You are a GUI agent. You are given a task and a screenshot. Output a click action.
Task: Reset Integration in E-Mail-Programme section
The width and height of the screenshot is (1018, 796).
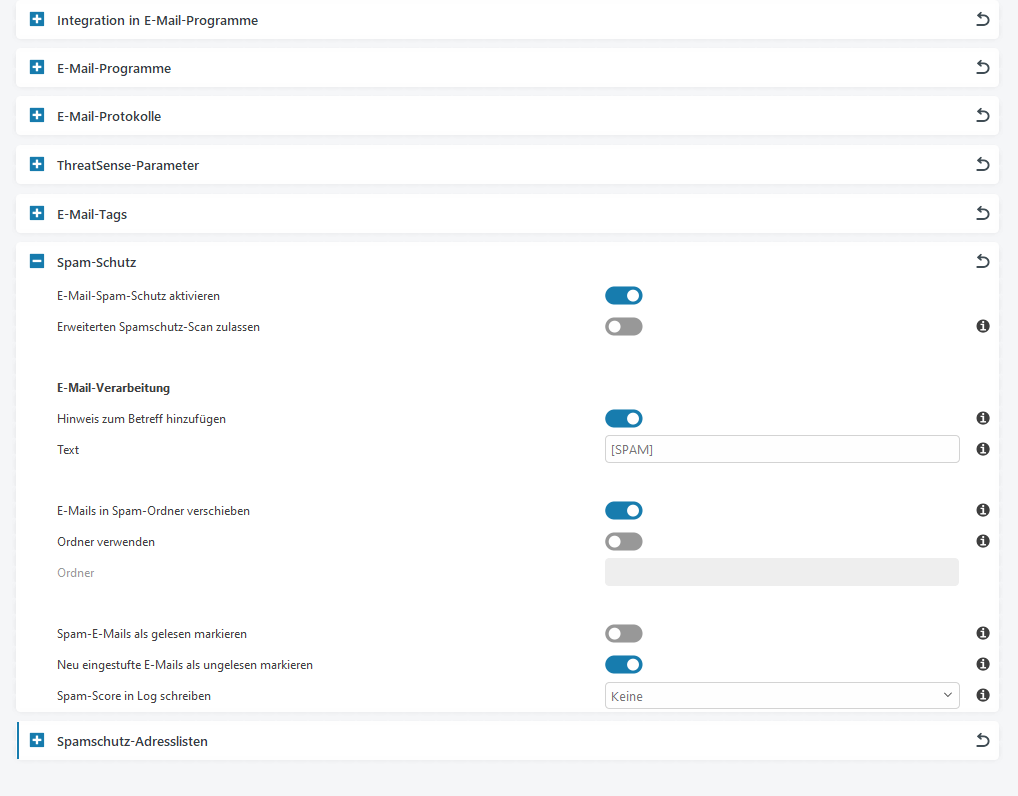coord(982,19)
